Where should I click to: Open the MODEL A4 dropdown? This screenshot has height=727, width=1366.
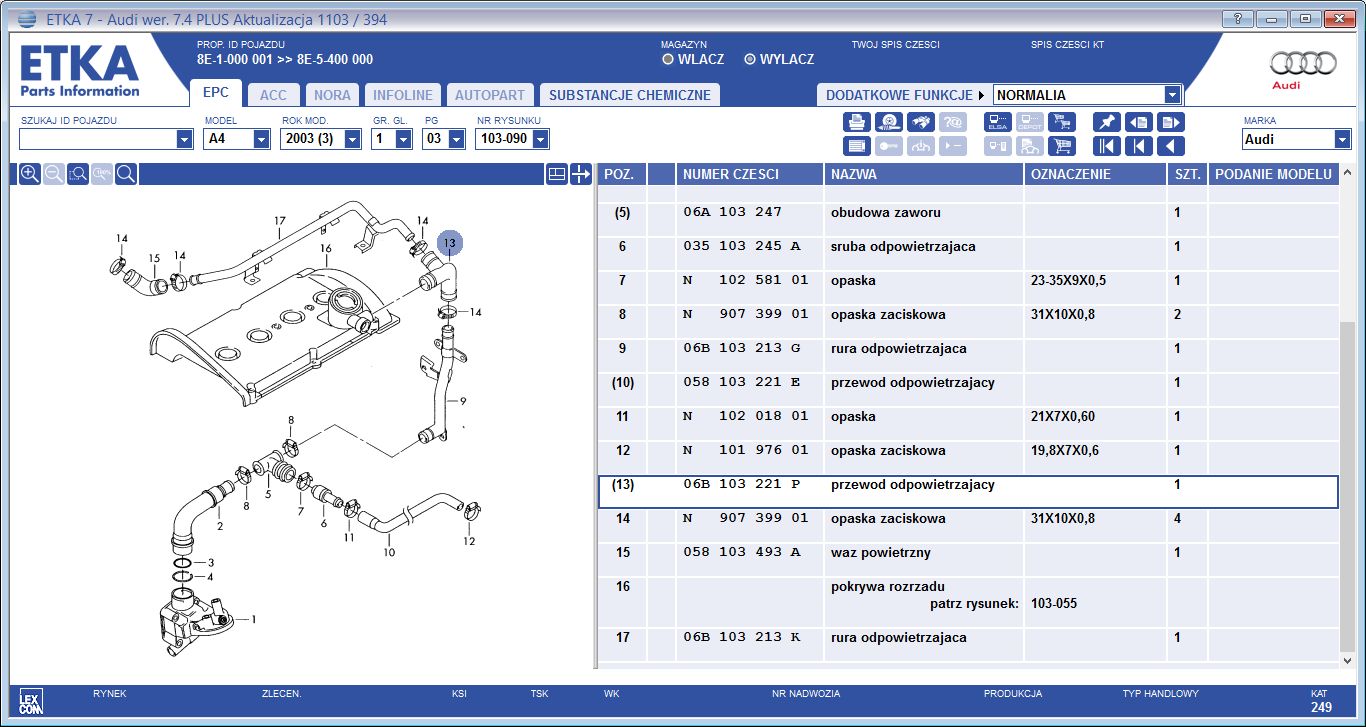(x=261, y=139)
